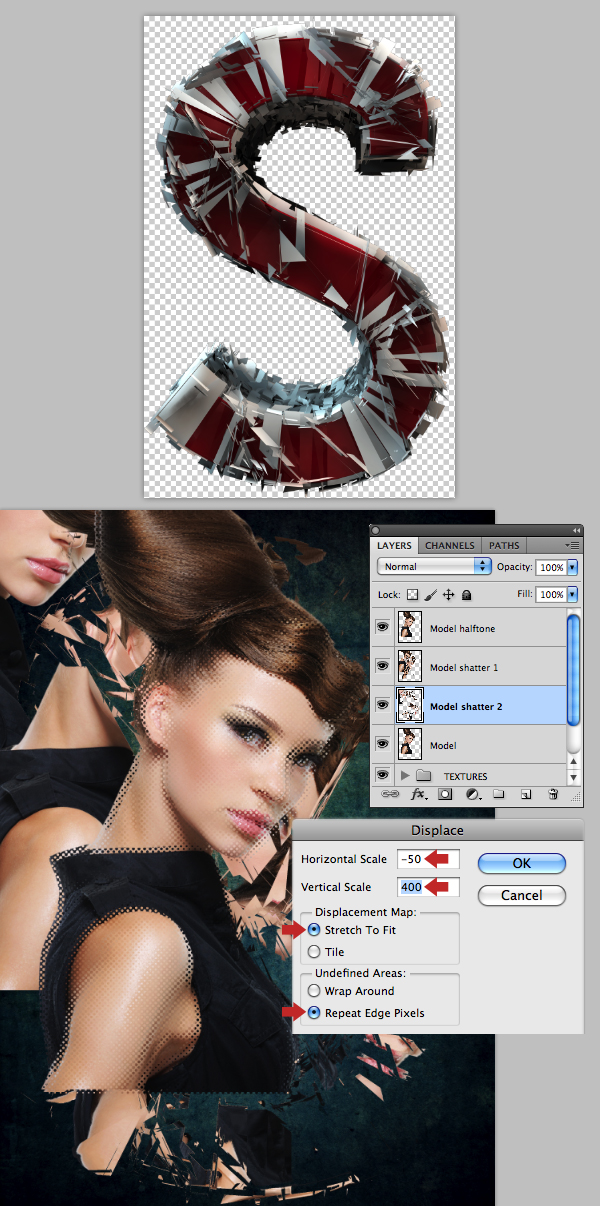Click Cancel in the Displace dialog
The height and width of the screenshot is (1206, 600).
pos(522,895)
